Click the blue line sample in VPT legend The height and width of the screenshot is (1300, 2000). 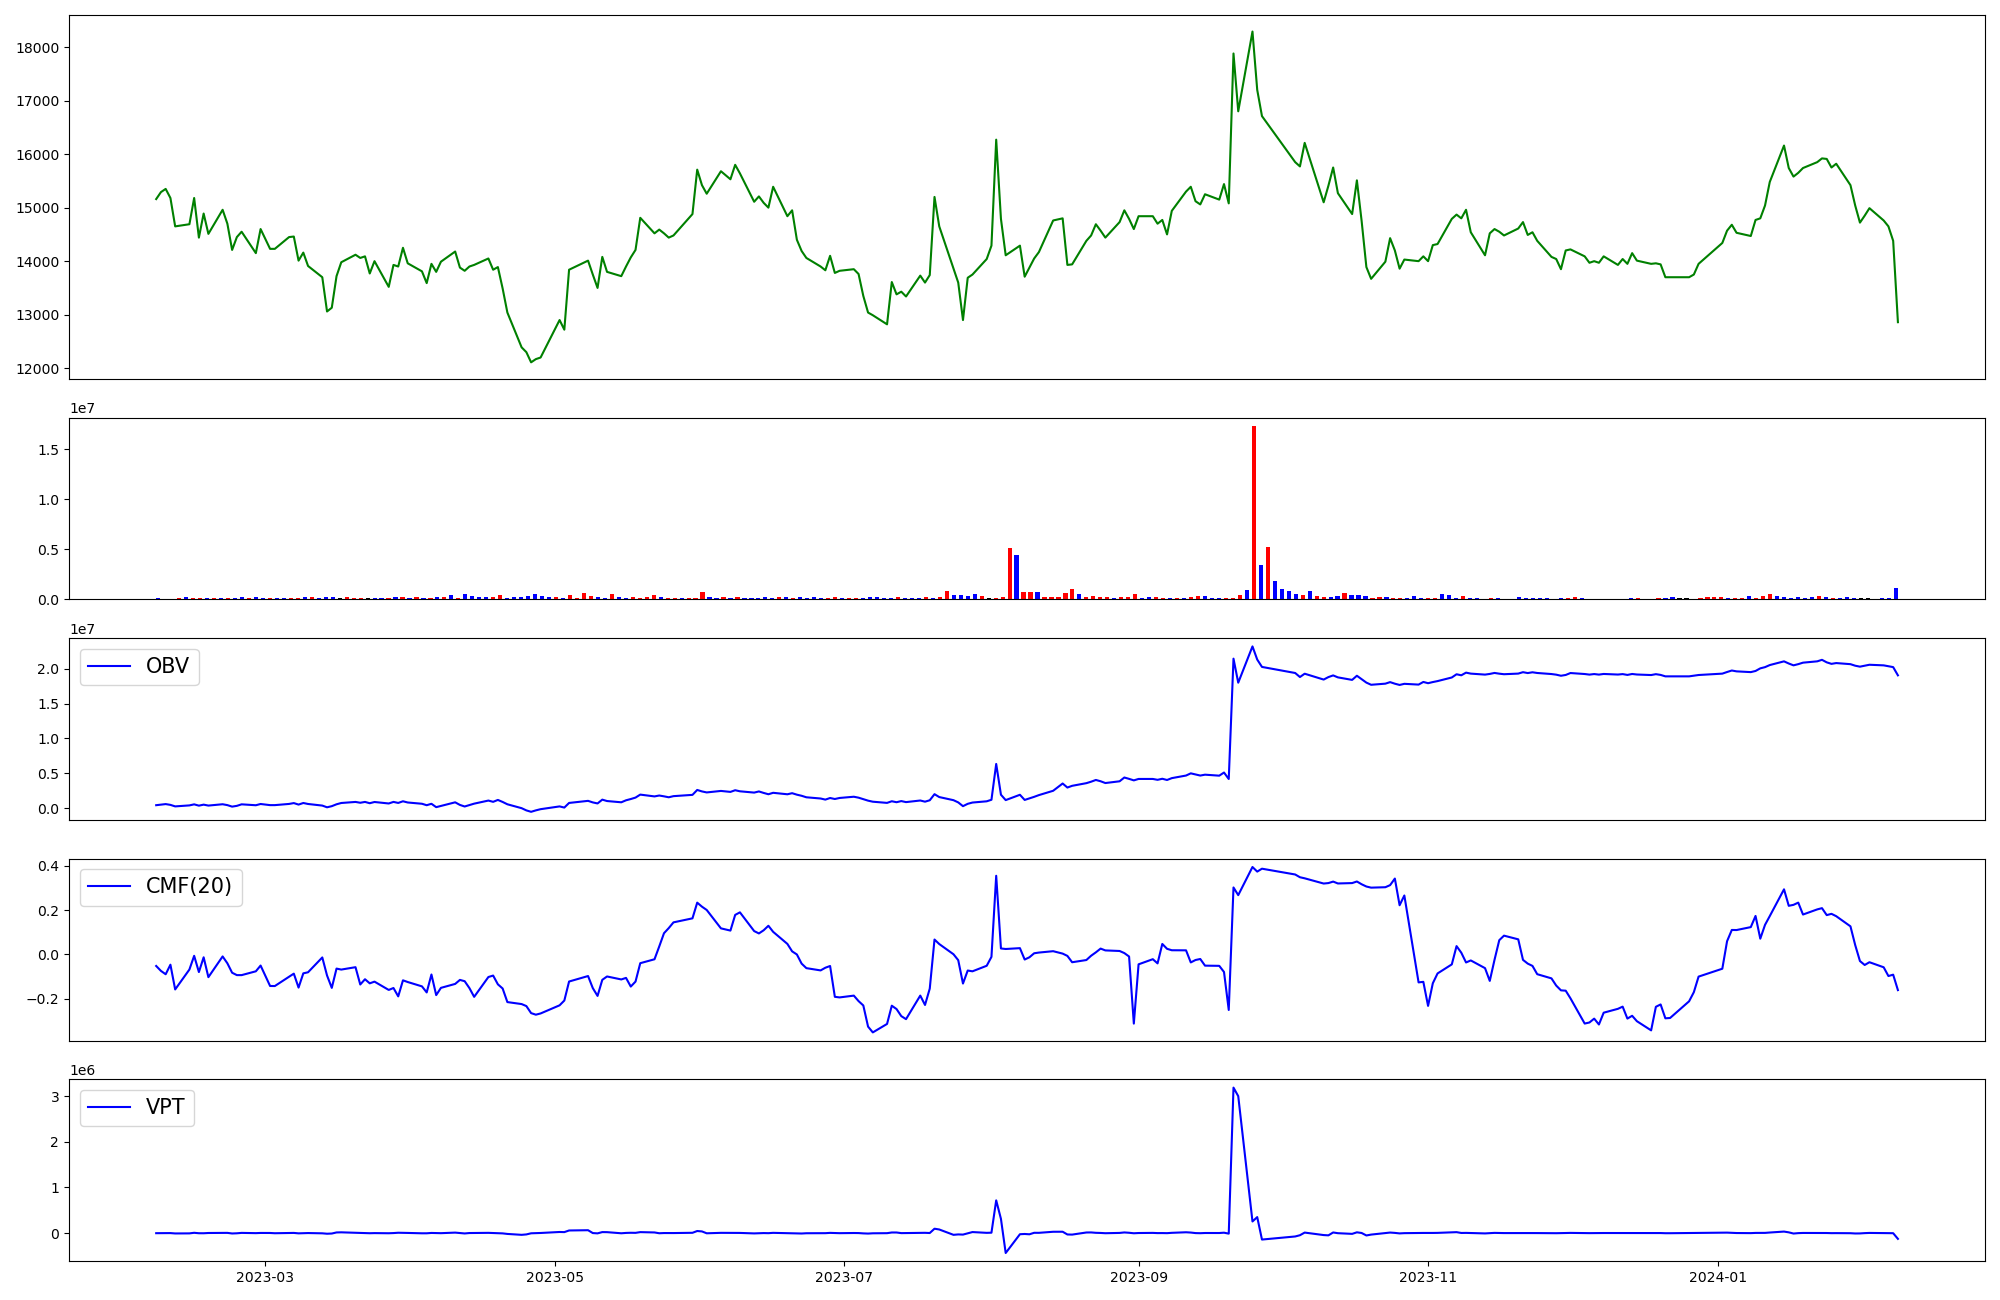110,1108
